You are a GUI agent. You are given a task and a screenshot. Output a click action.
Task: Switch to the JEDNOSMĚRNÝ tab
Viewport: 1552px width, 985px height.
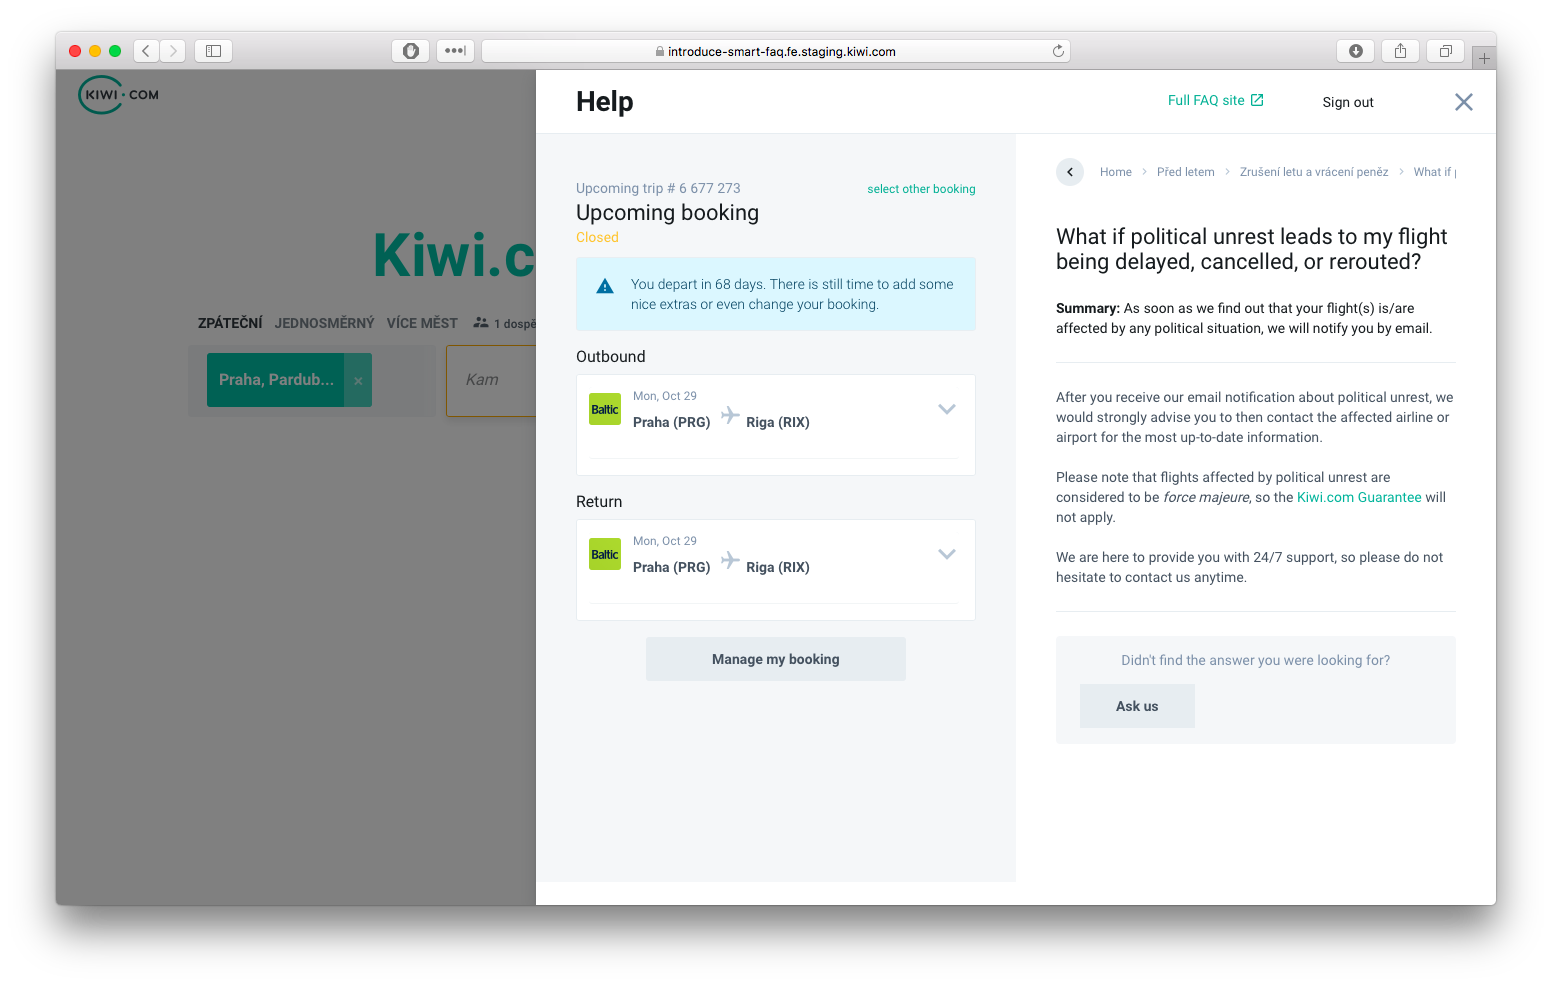pyautogui.click(x=324, y=322)
